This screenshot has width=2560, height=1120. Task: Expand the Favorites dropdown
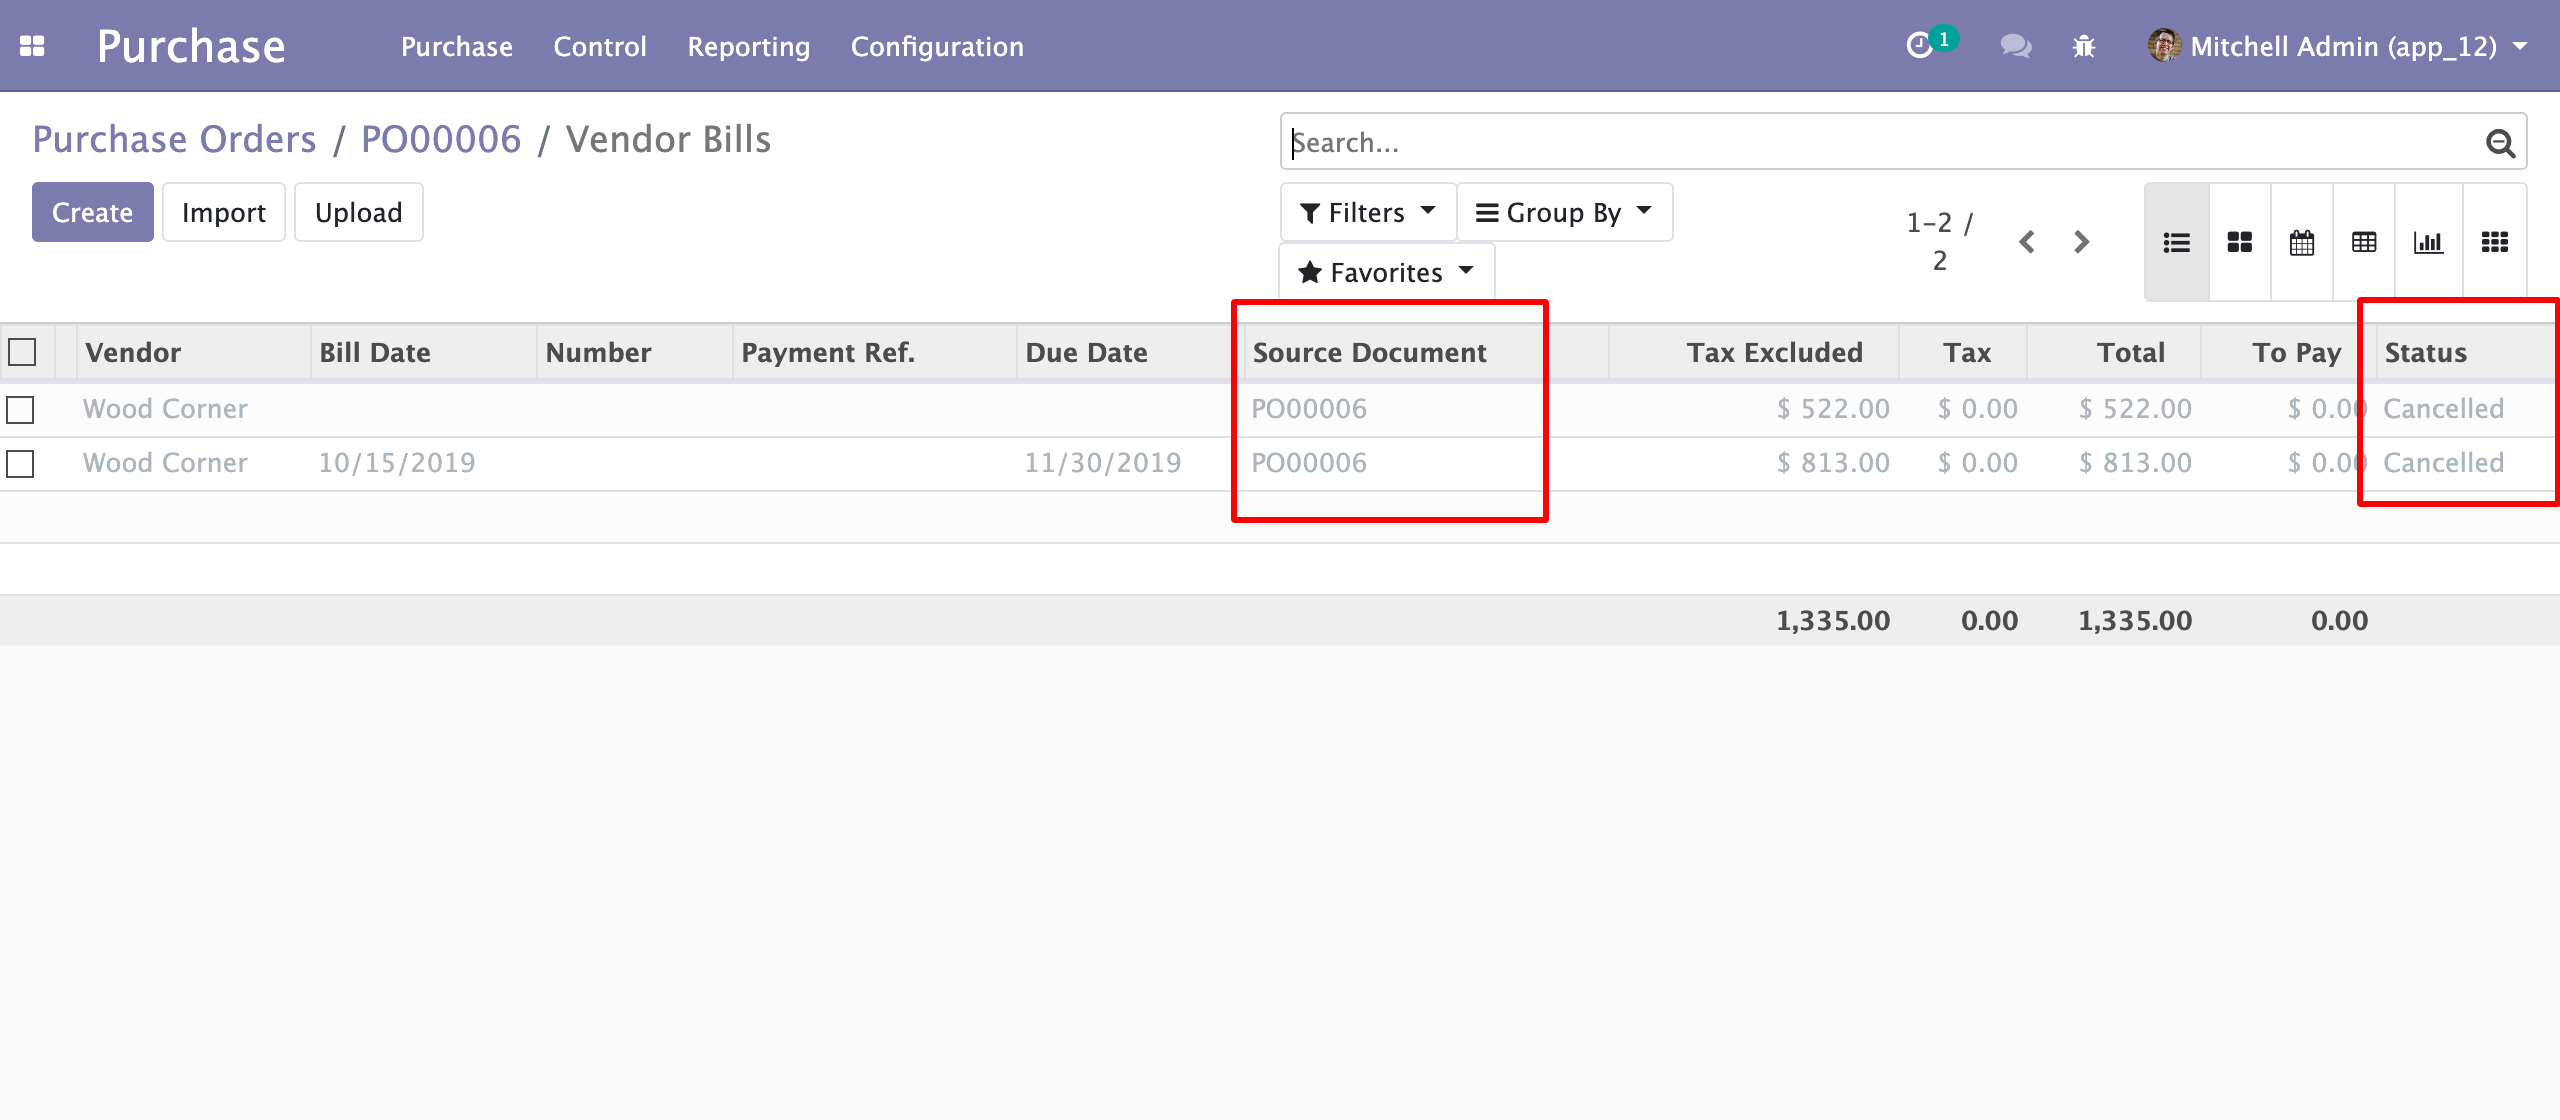click(1386, 272)
